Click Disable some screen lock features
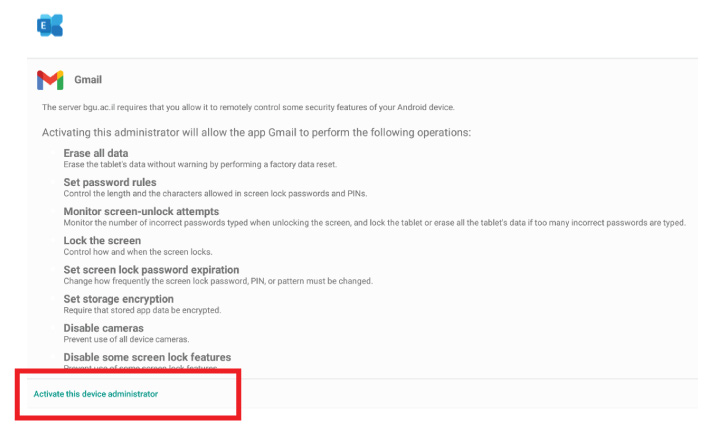Viewport: 721px width, 433px height. point(147,357)
